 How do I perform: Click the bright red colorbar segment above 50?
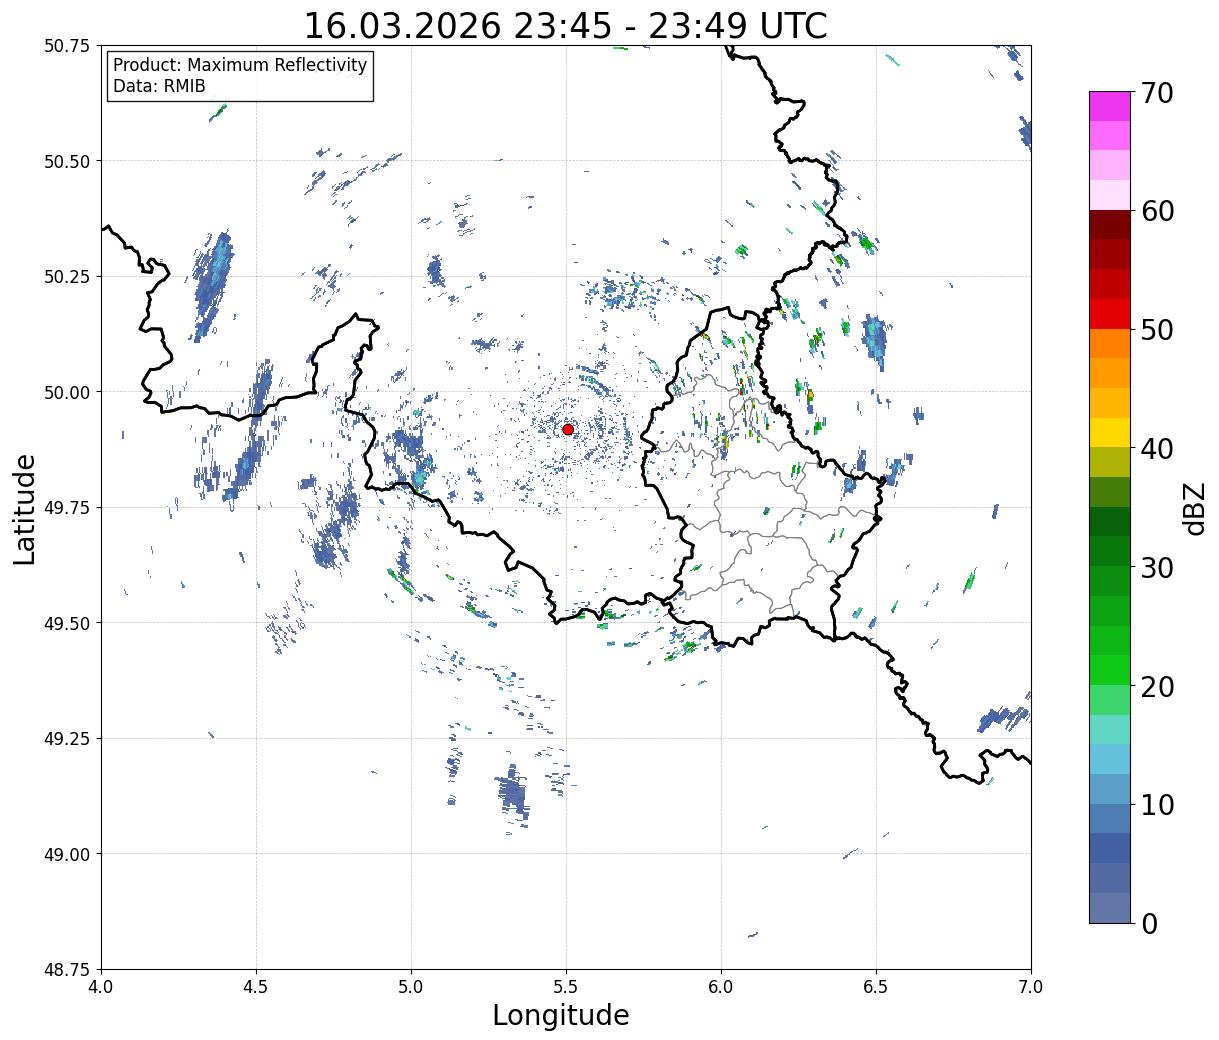1110,314
